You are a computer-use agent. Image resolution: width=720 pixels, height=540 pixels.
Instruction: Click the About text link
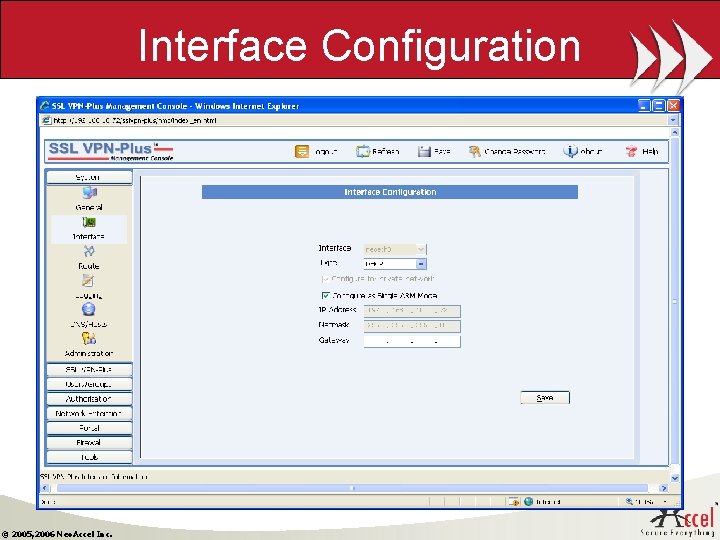(x=591, y=152)
